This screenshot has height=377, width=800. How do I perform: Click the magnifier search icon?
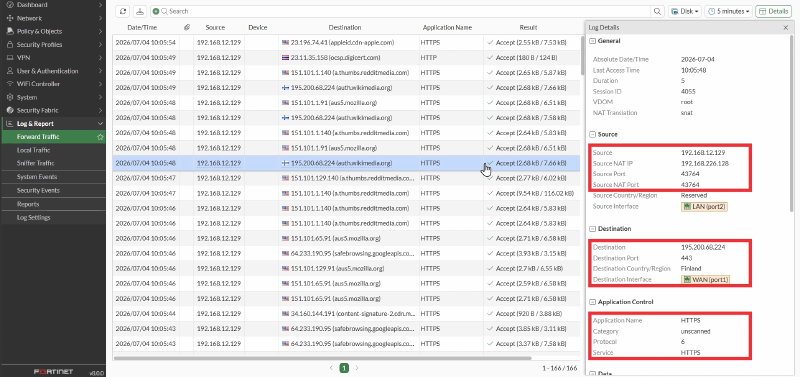pyautogui.click(x=657, y=11)
